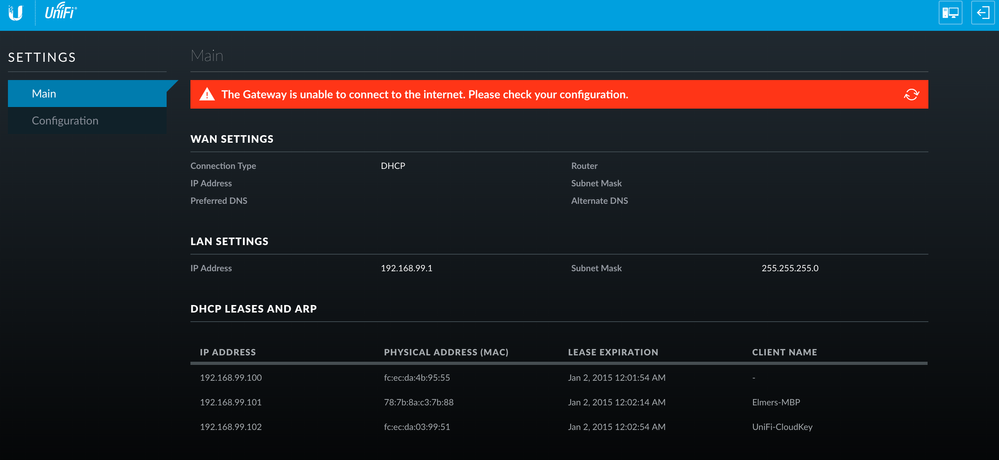
Task: Click the IP ADDRESS column header
Action: point(227,352)
